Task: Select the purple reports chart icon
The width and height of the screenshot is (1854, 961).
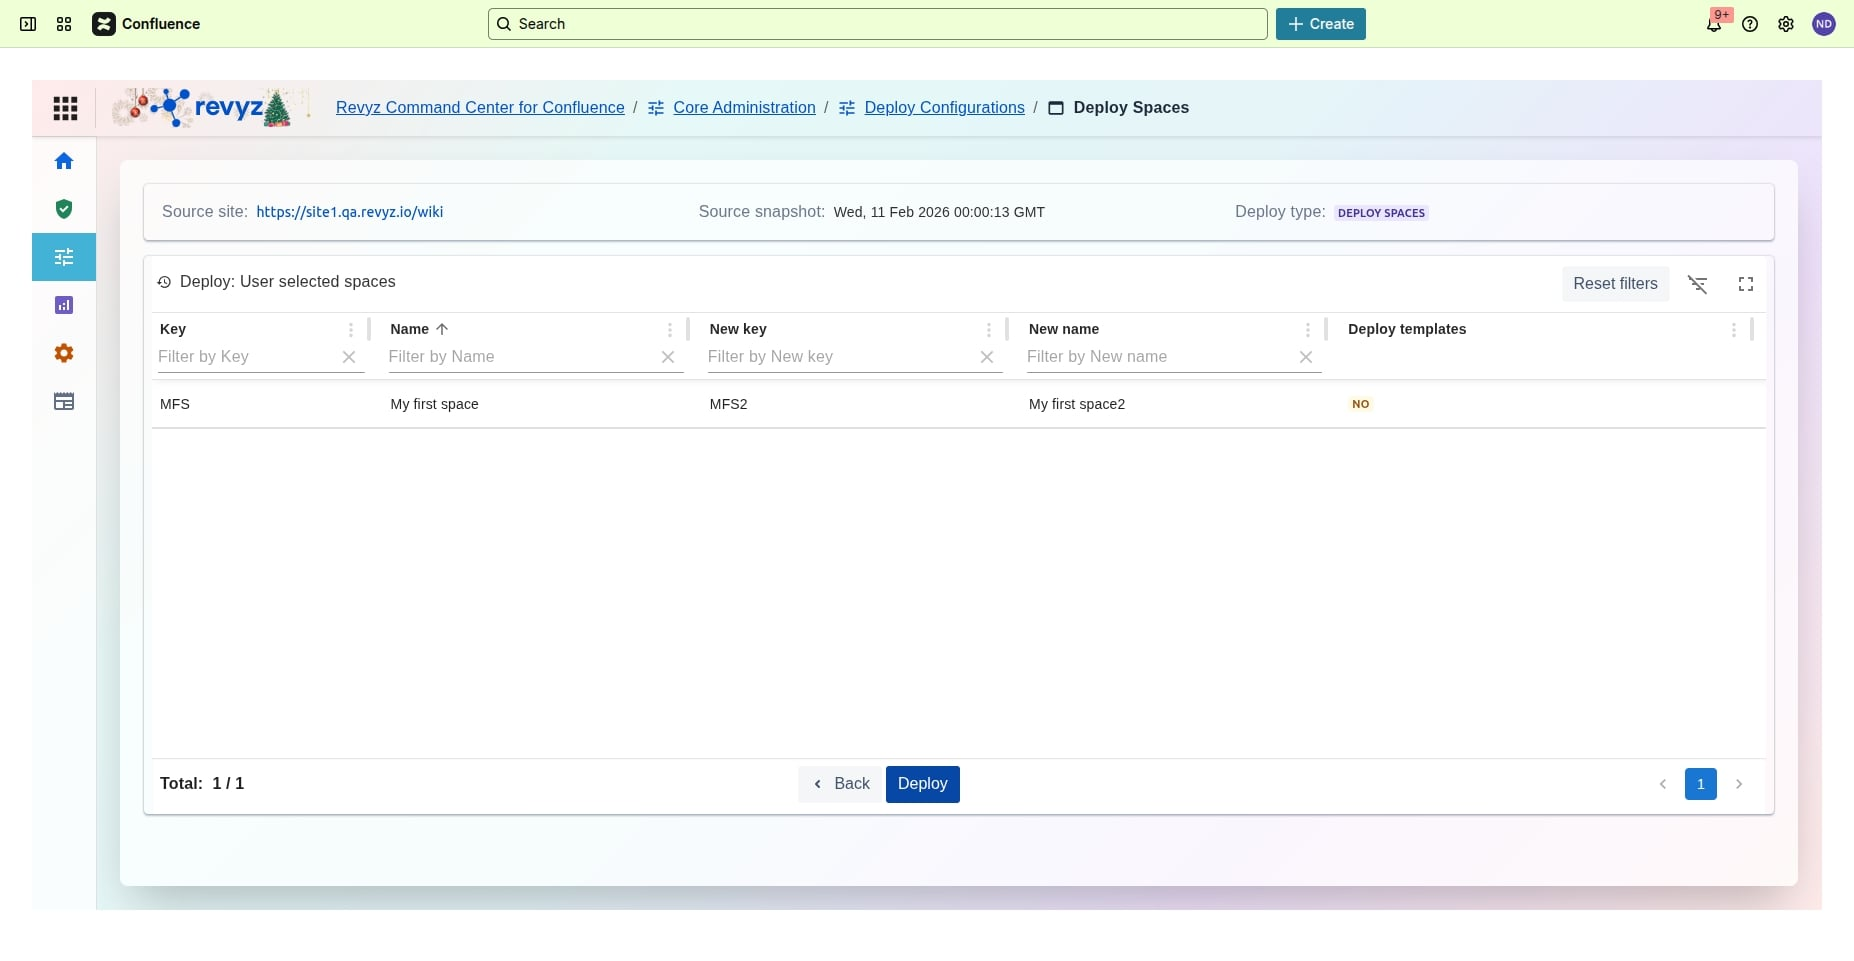Action: coord(64,305)
